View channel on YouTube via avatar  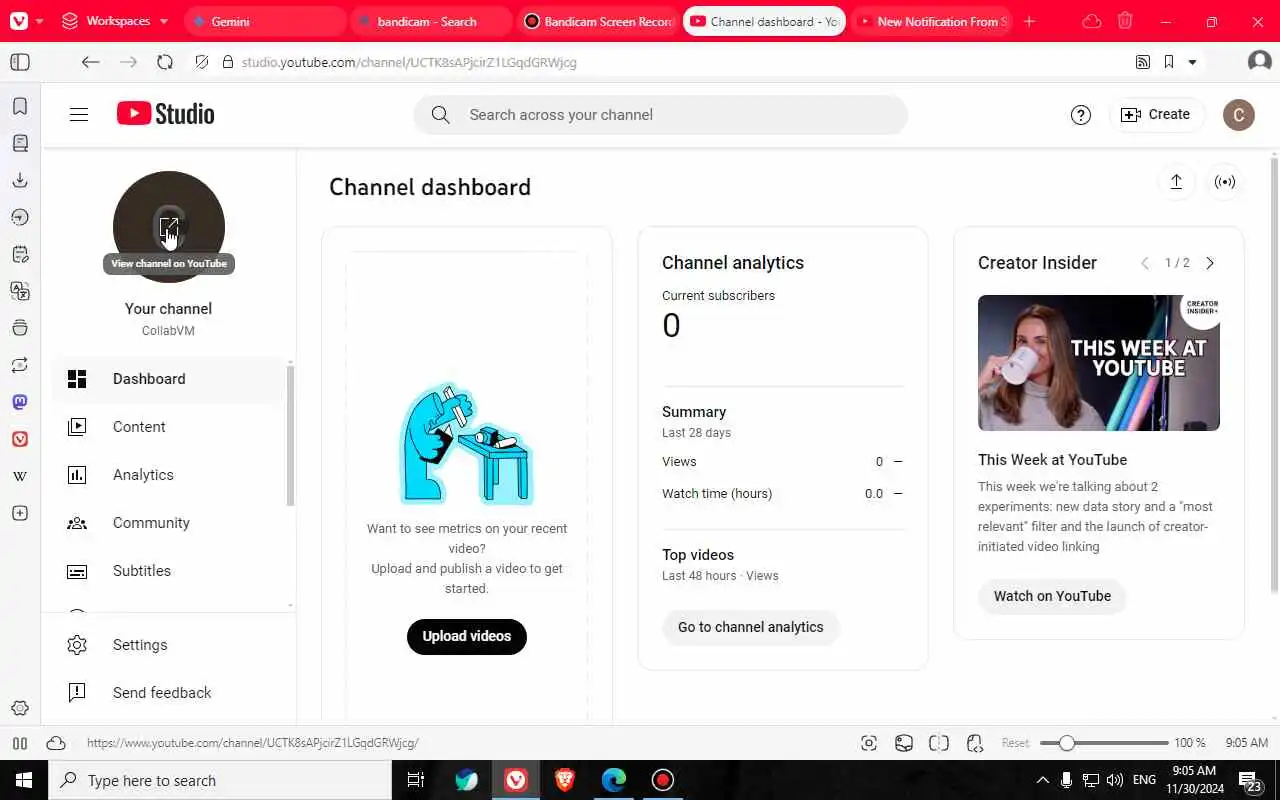tap(169, 227)
